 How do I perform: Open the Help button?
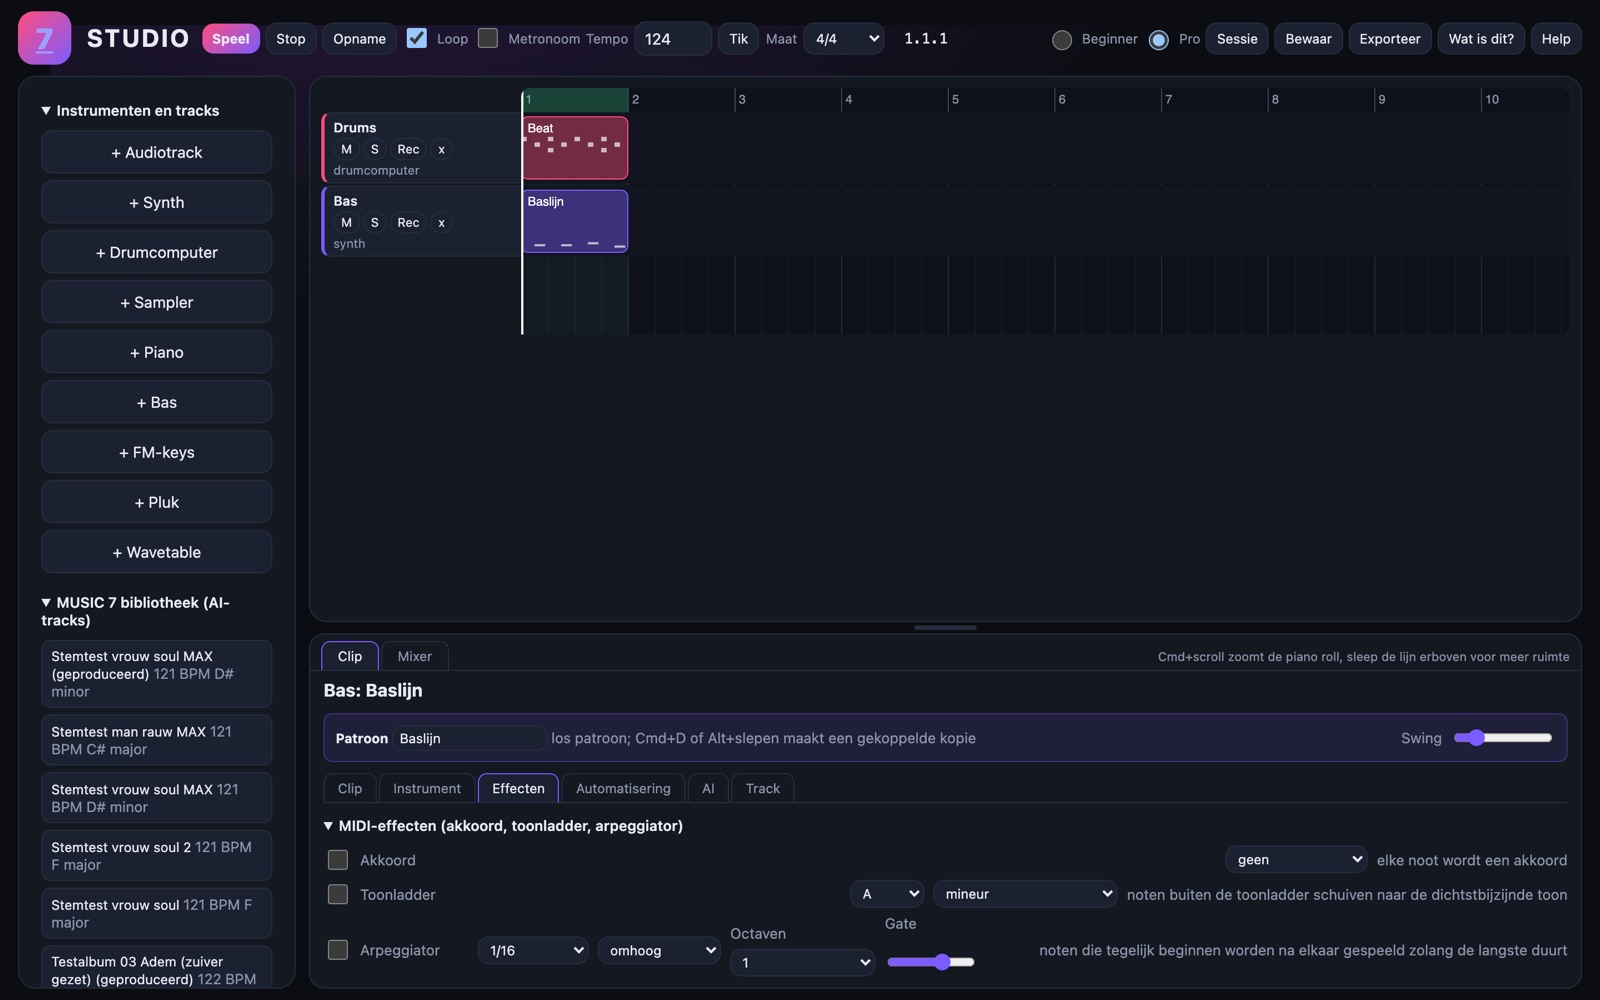pyautogui.click(x=1556, y=38)
